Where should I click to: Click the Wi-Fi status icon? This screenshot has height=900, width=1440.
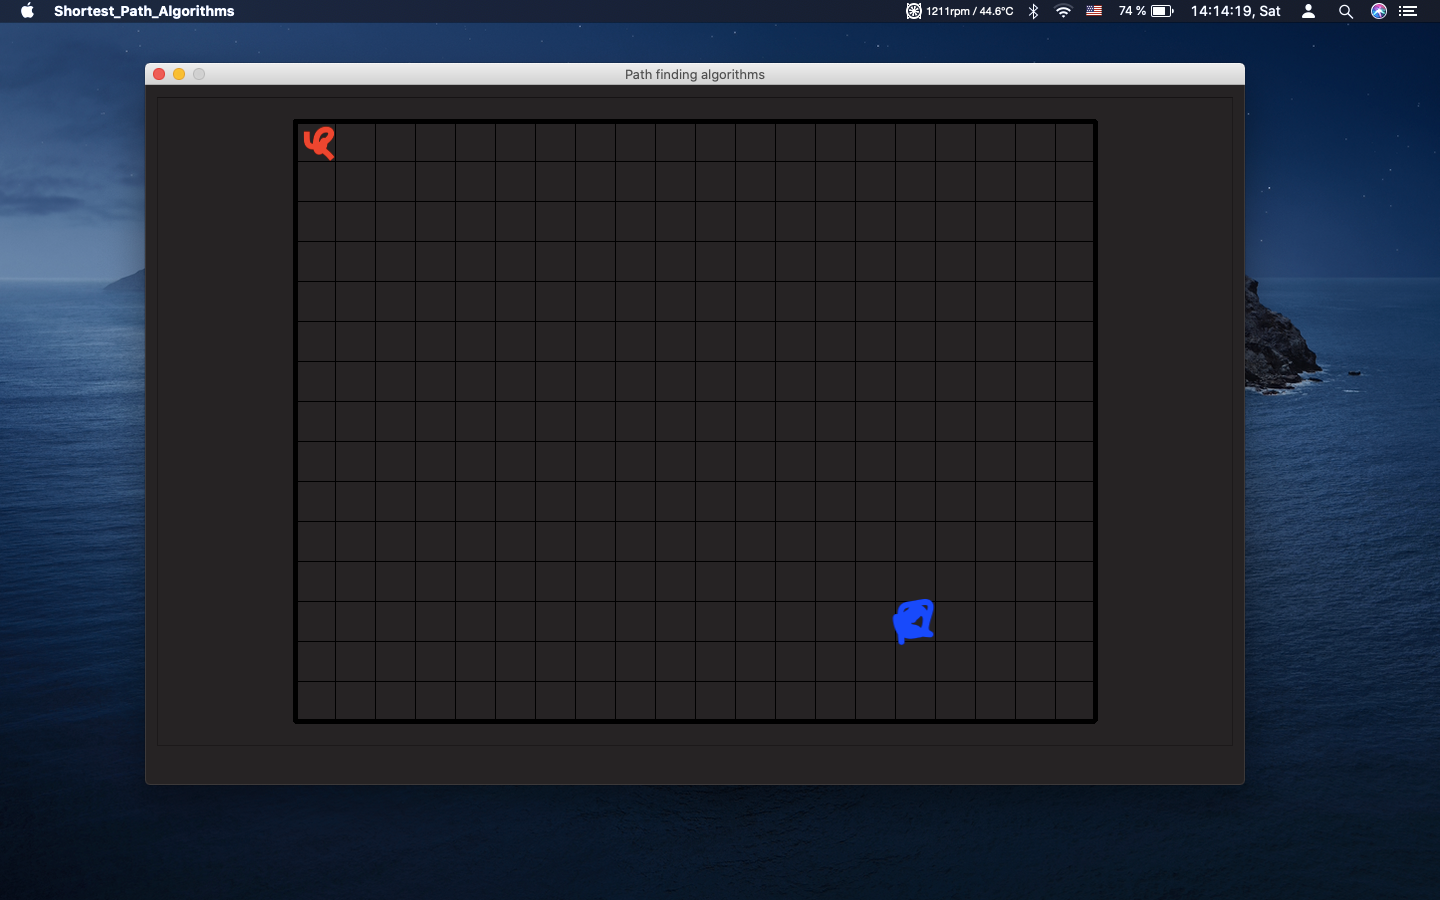tap(1062, 11)
